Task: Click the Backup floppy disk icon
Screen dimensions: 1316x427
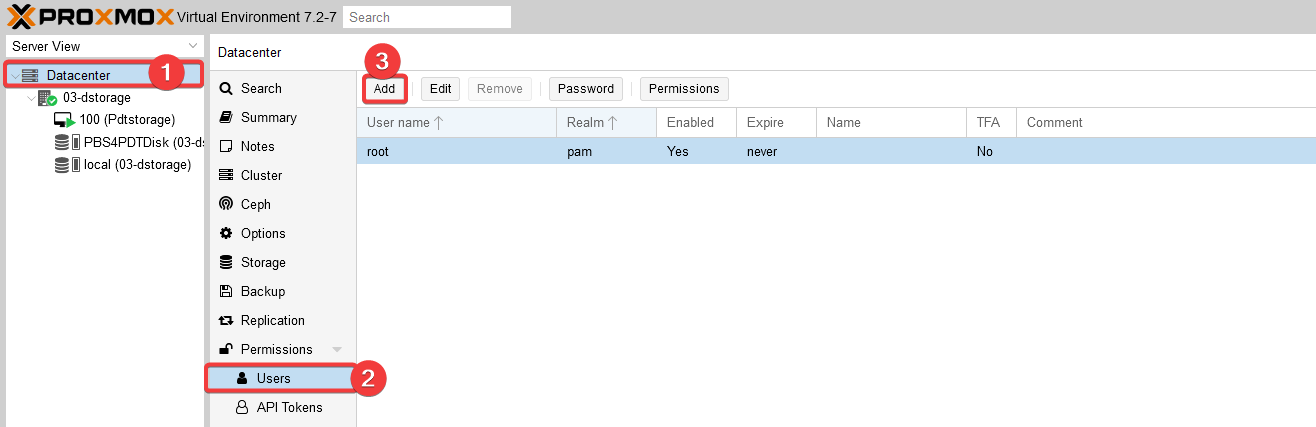Action: [226, 292]
